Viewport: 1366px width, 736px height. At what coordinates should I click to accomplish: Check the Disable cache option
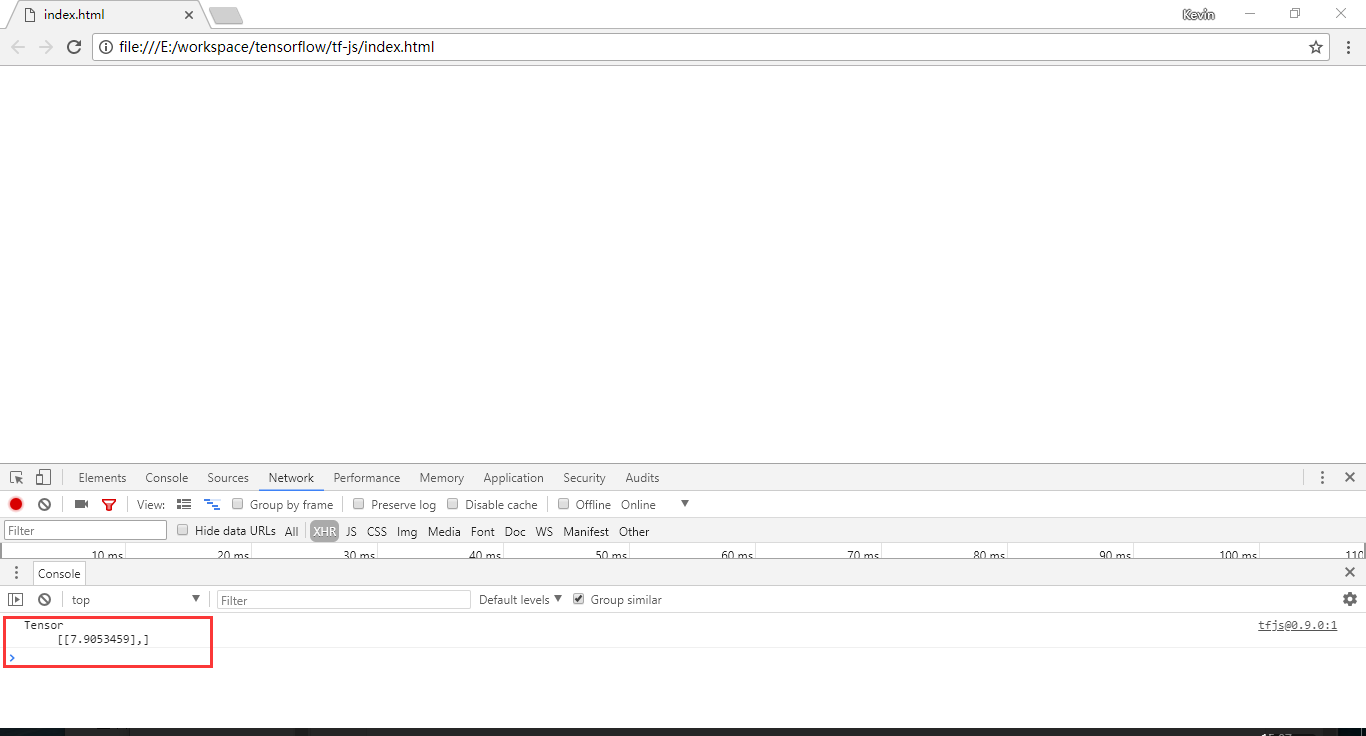coord(453,504)
